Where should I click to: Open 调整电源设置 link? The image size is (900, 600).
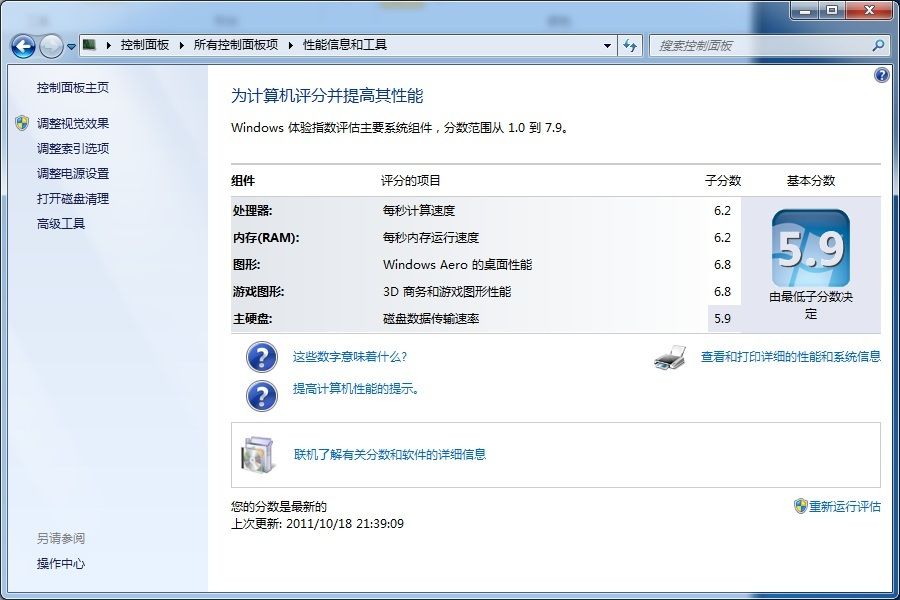point(73,173)
